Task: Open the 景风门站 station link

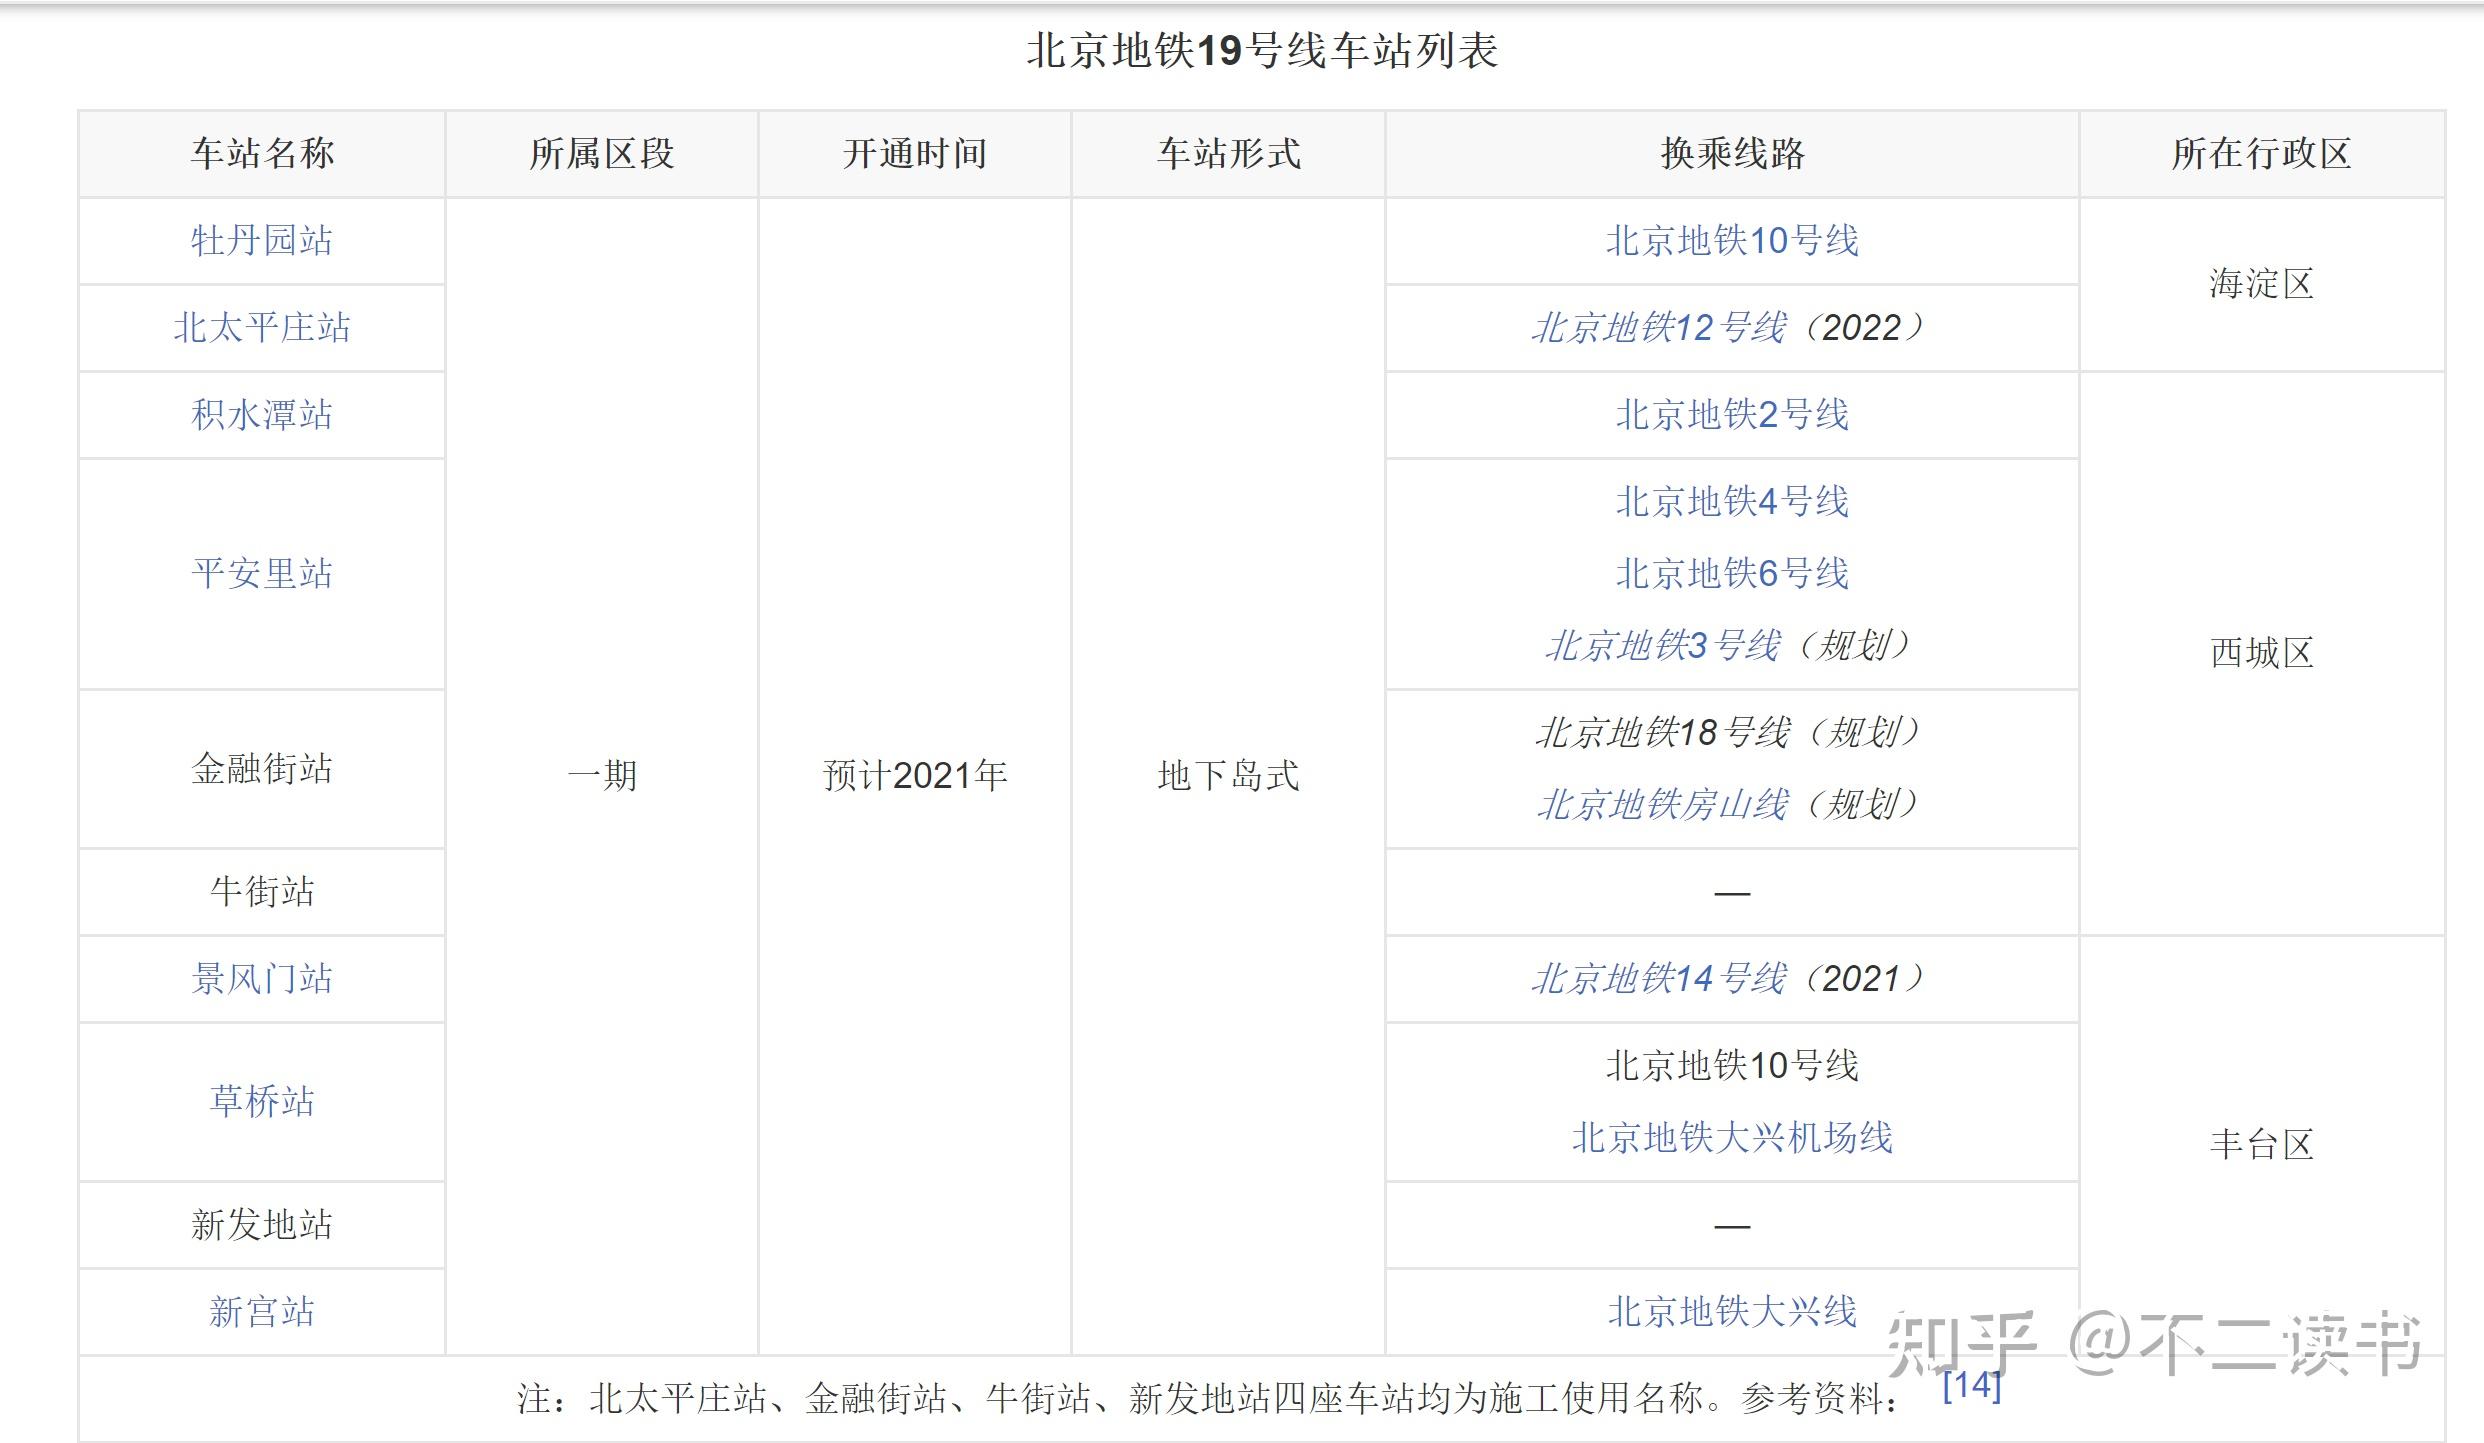Action: 261,979
